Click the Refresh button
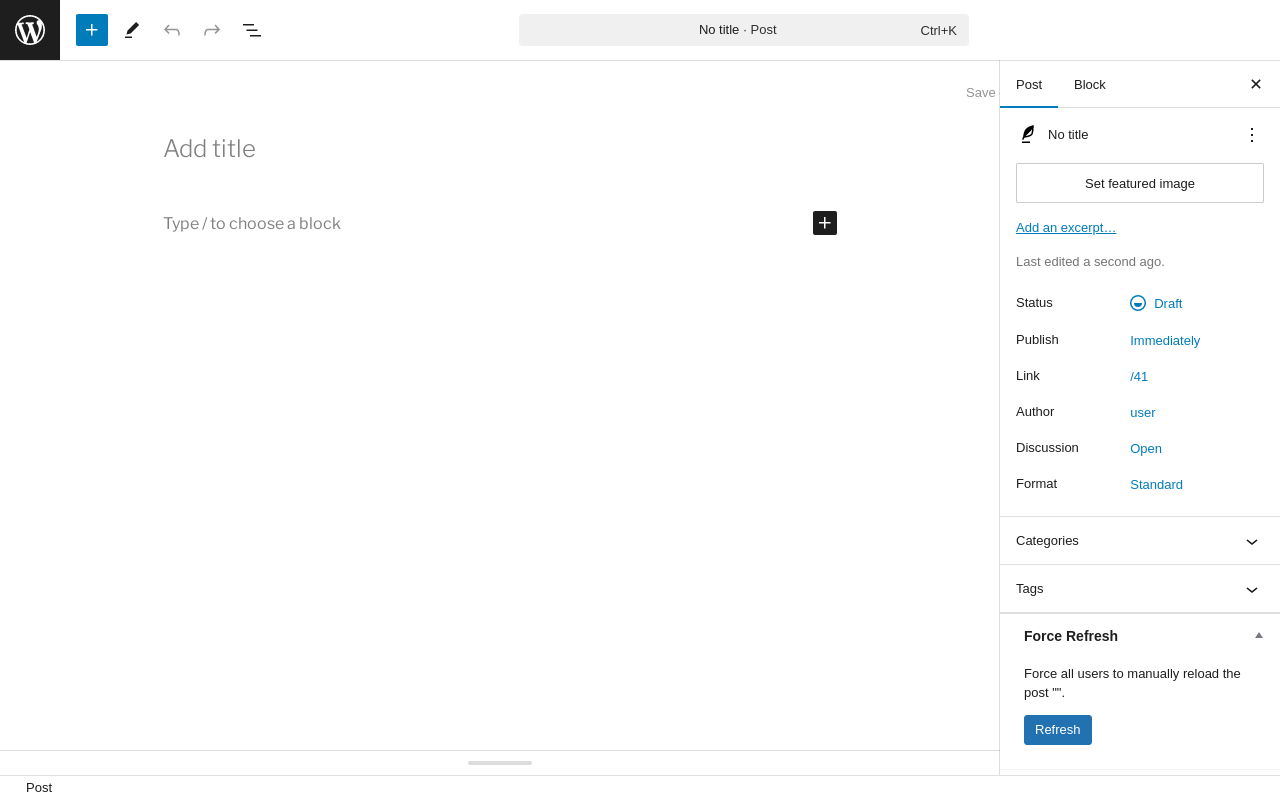Image resolution: width=1280 pixels, height=800 pixels. (1058, 730)
